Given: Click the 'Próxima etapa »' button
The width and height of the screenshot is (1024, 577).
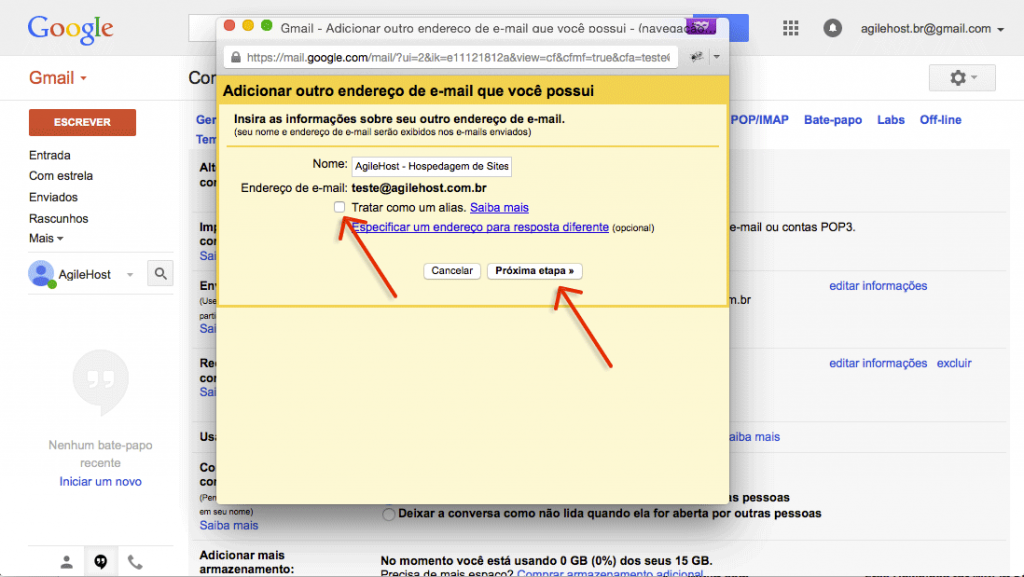Looking at the screenshot, I should point(534,271).
